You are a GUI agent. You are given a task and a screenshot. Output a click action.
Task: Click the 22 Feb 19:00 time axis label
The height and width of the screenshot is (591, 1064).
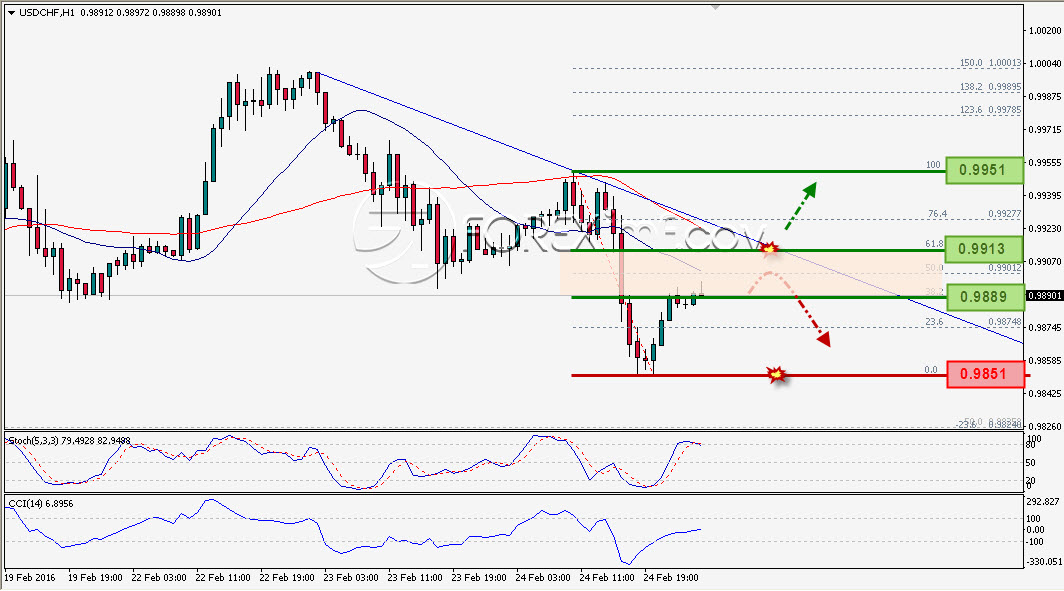(287, 577)
